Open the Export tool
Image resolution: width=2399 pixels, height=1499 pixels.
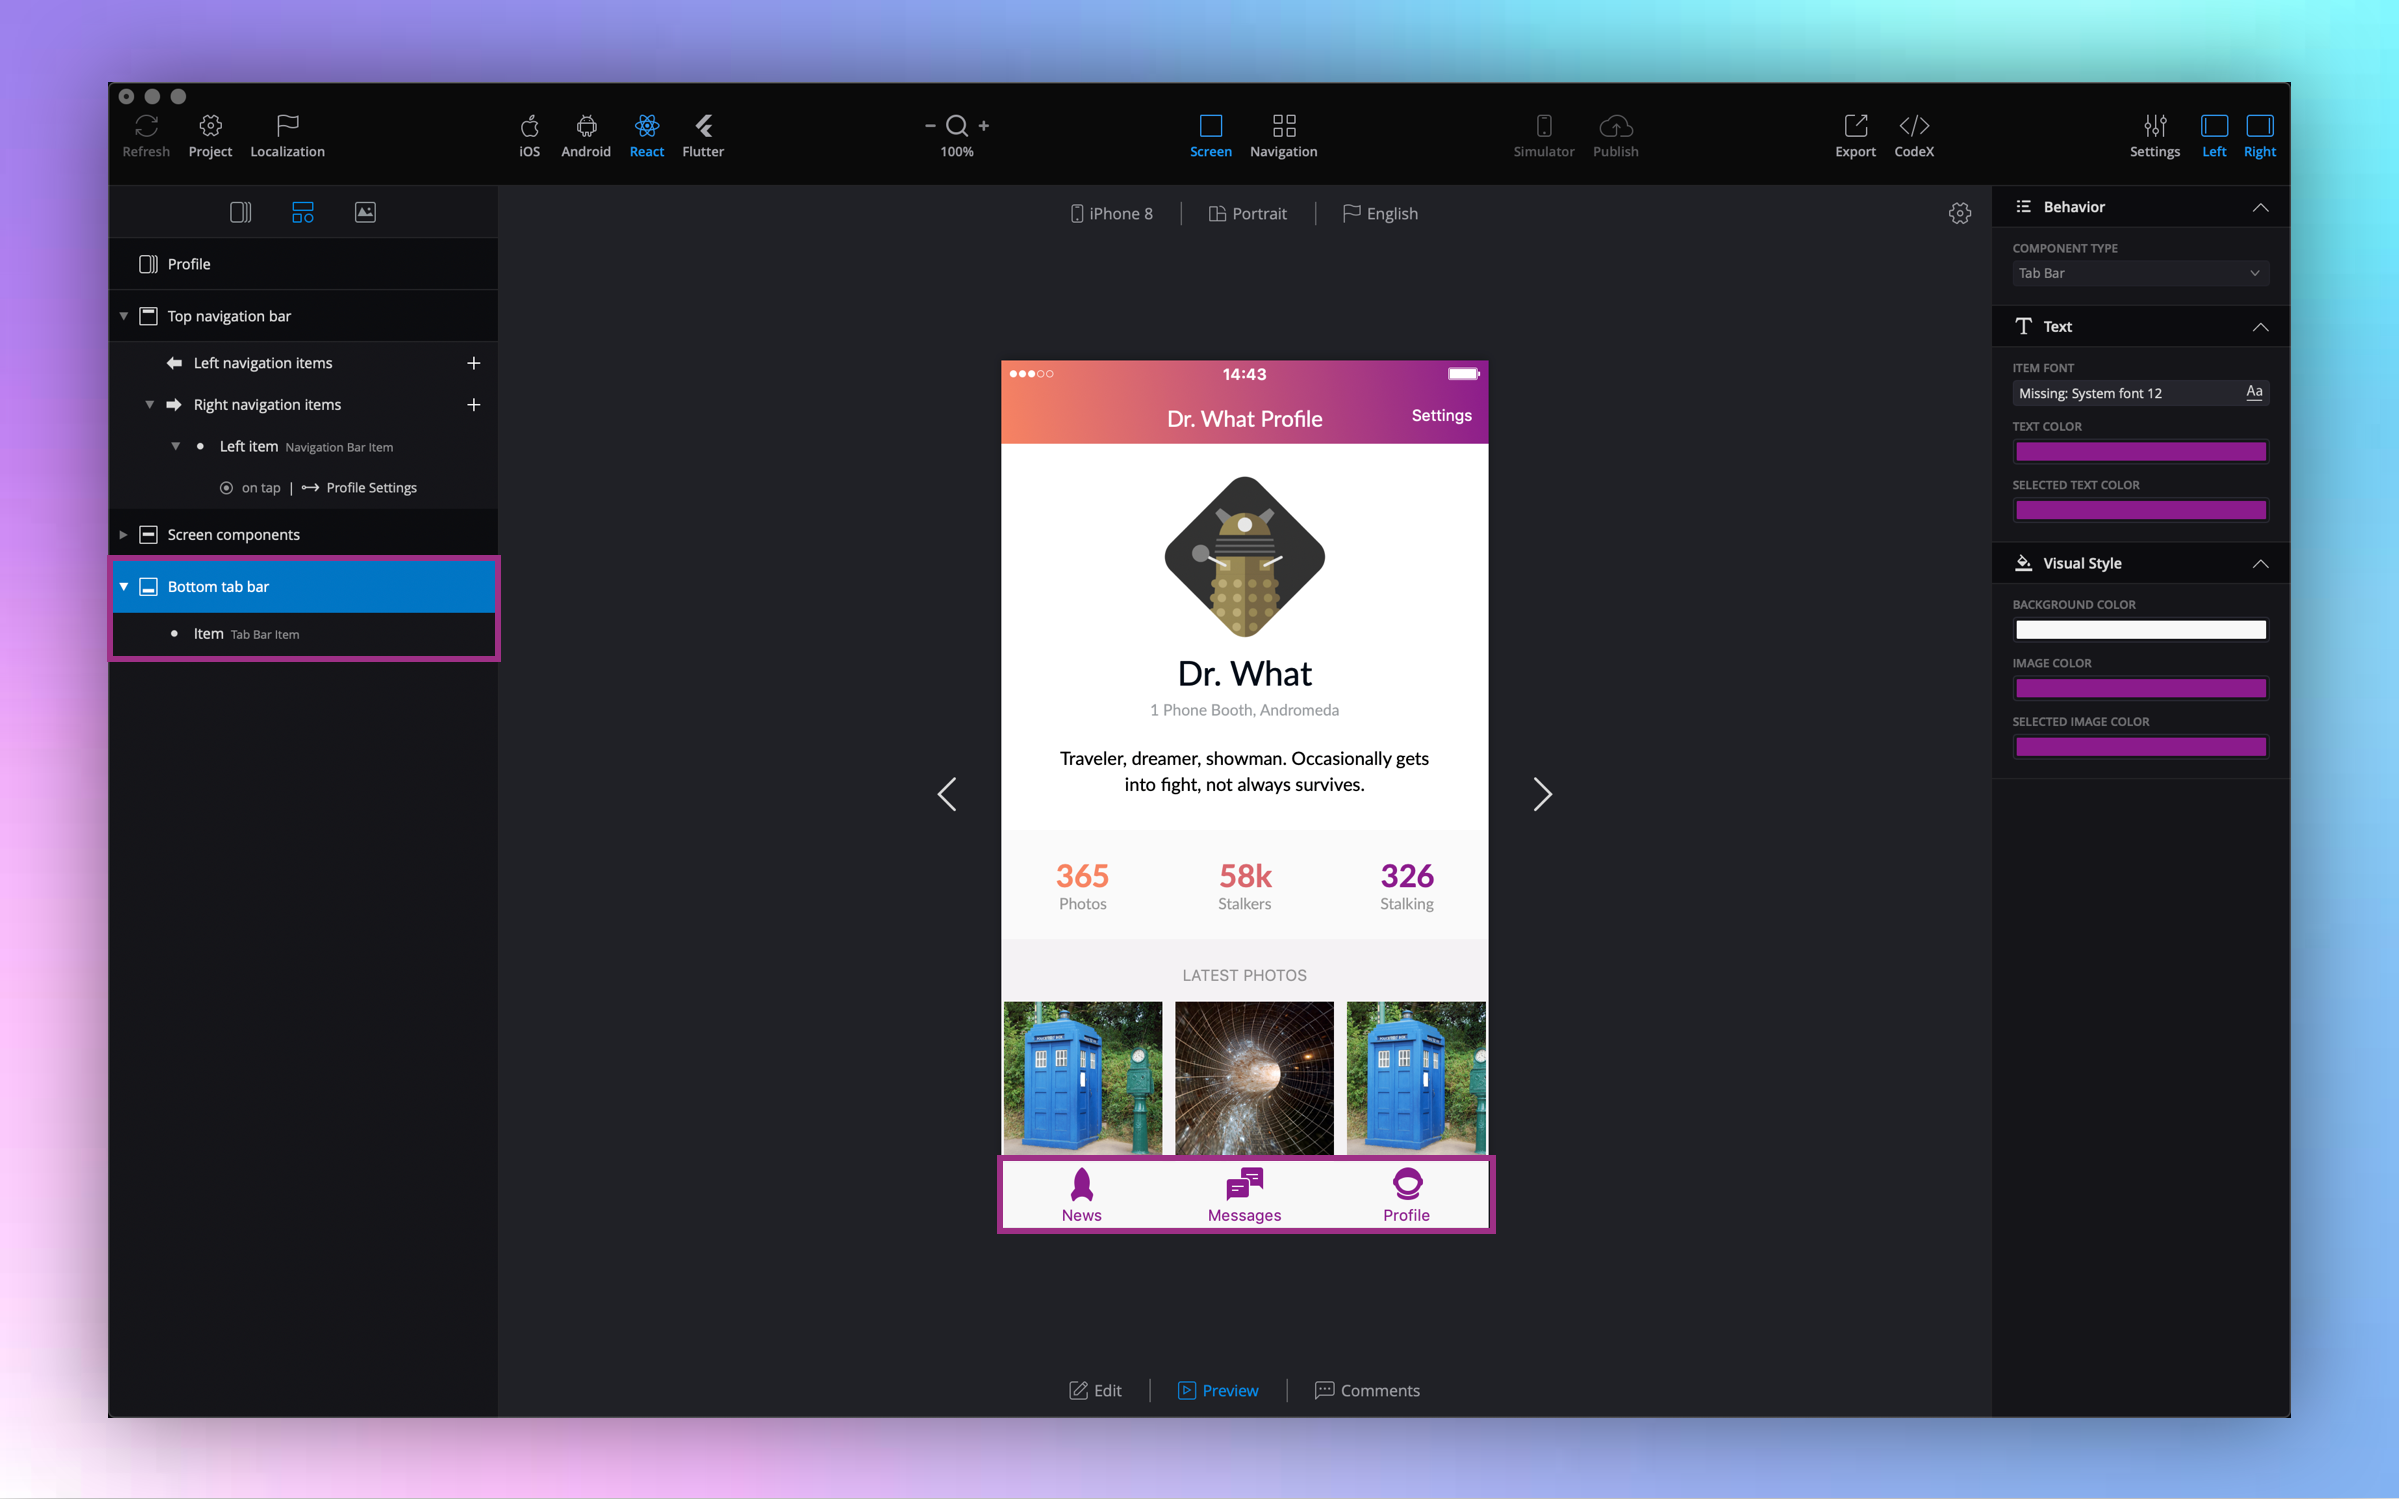1855,135
